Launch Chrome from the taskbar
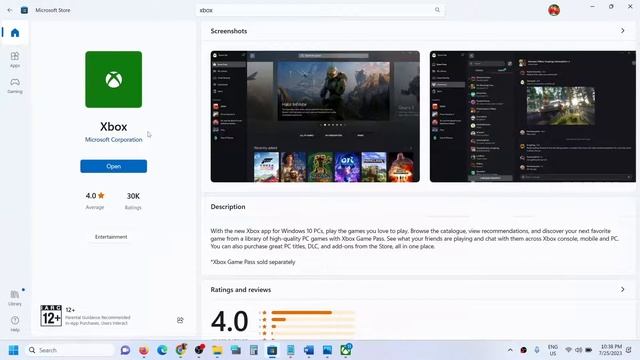 181,350
